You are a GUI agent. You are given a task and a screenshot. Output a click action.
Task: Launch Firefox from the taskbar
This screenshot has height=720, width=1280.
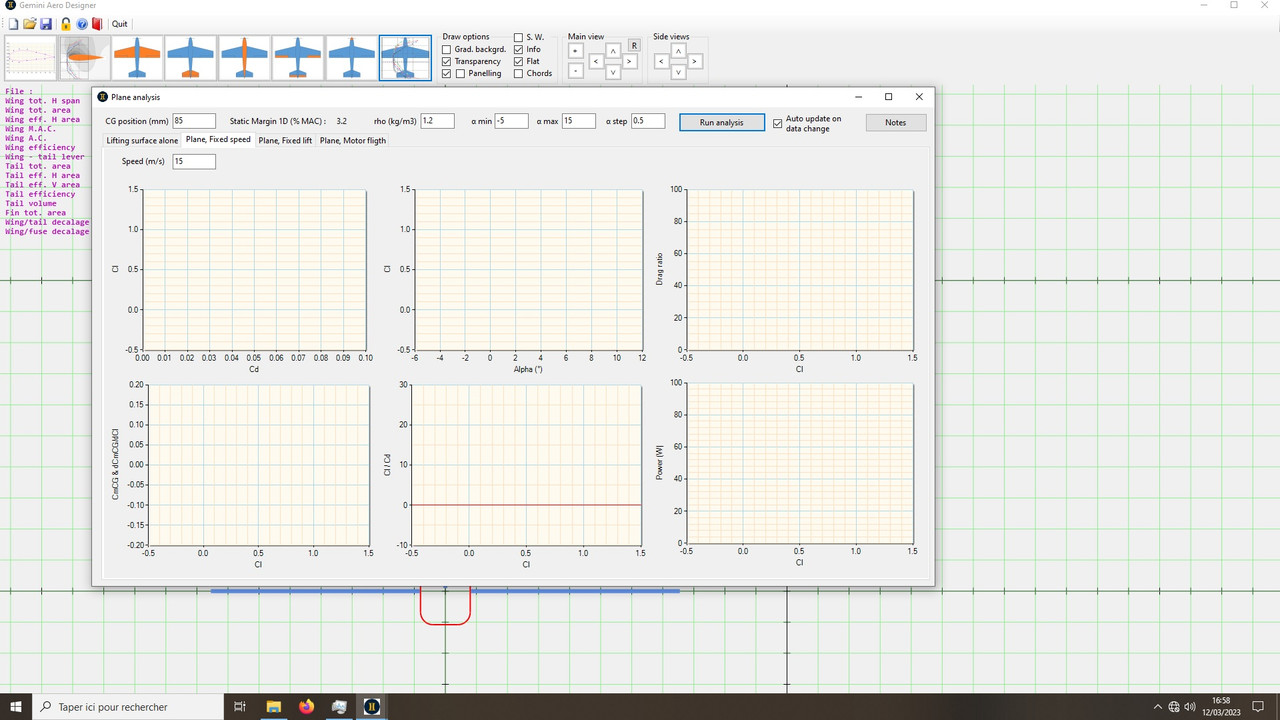tap(306, 706)
